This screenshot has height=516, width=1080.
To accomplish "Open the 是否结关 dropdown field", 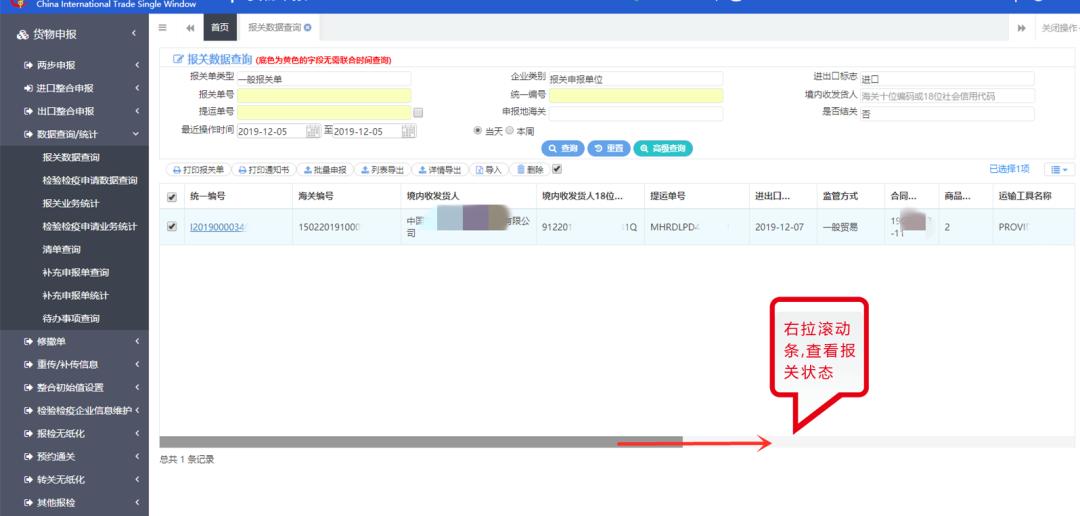I will pos(948,114).
